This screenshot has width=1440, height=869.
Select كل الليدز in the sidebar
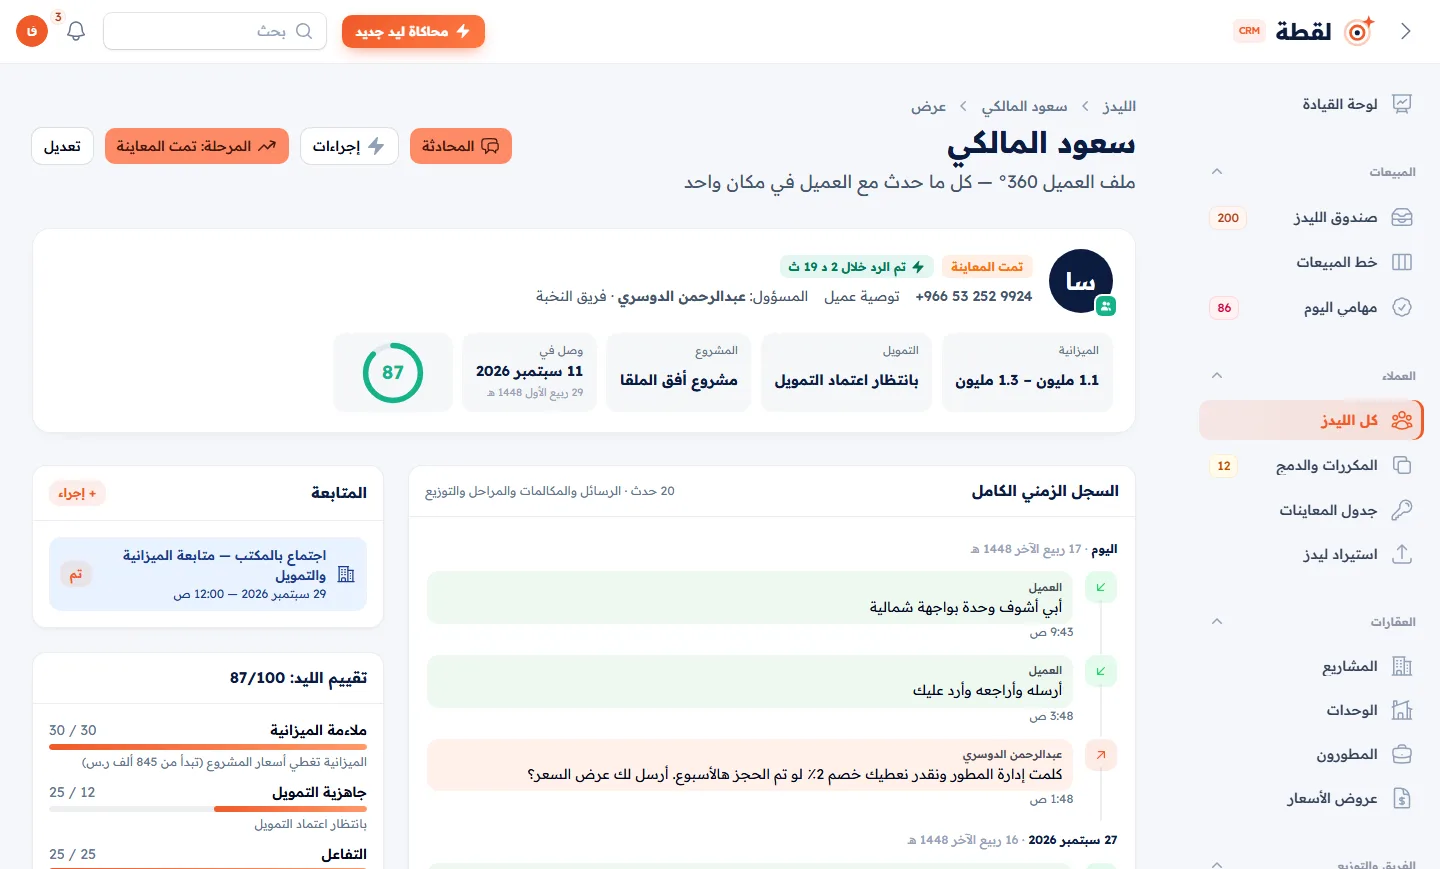(1311, 420)
